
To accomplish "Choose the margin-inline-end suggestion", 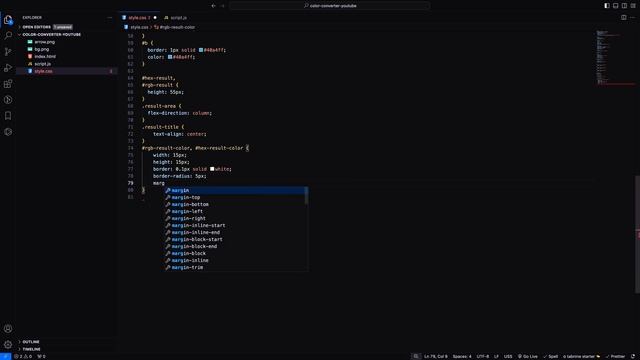I will click(235, 232).
